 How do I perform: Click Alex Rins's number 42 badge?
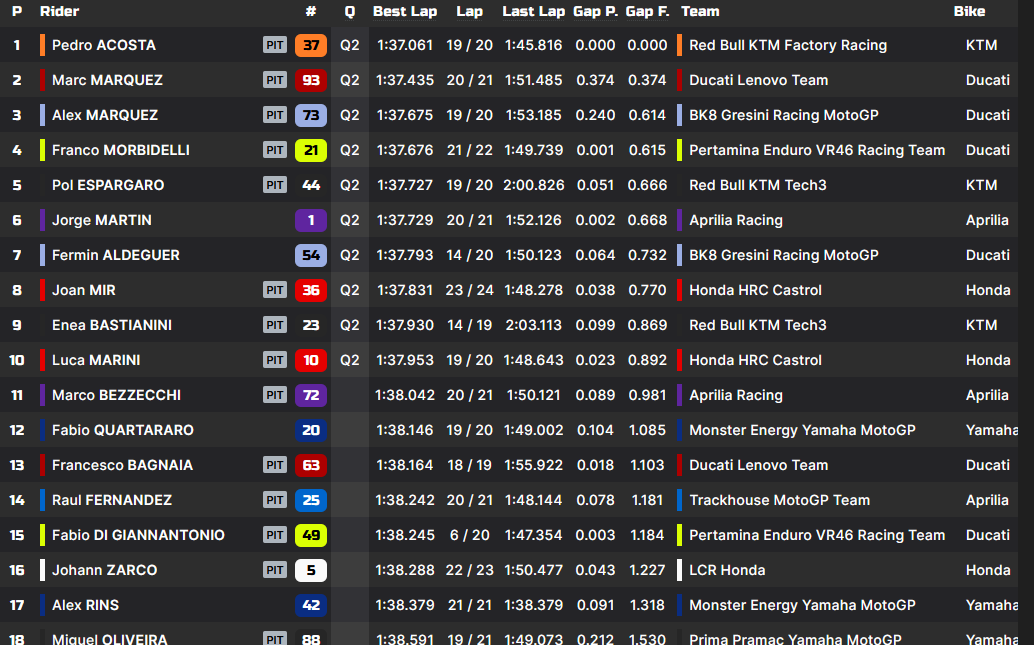[x=311, y=604]
